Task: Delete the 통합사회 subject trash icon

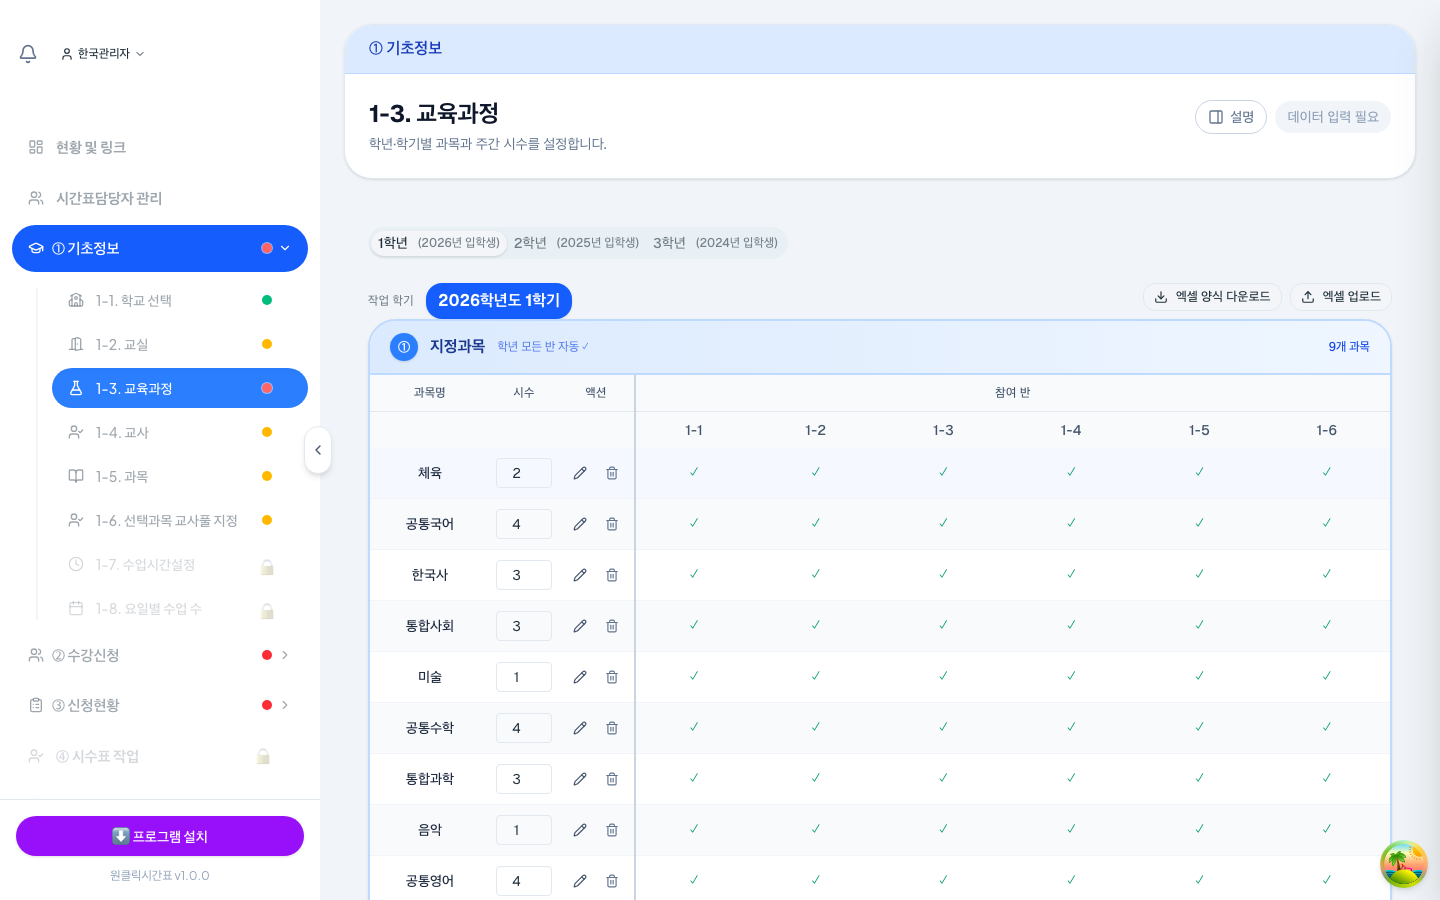Action: pyautogui.click(x=612, y=626)
